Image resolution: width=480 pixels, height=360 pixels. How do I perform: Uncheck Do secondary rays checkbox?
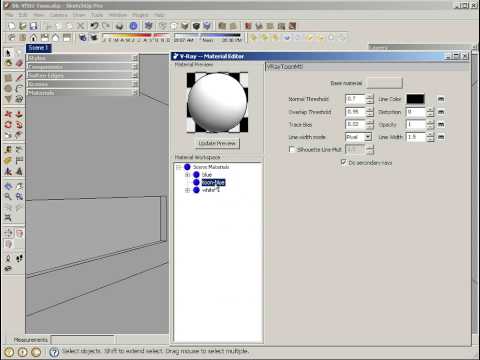(x=343, y=162)
